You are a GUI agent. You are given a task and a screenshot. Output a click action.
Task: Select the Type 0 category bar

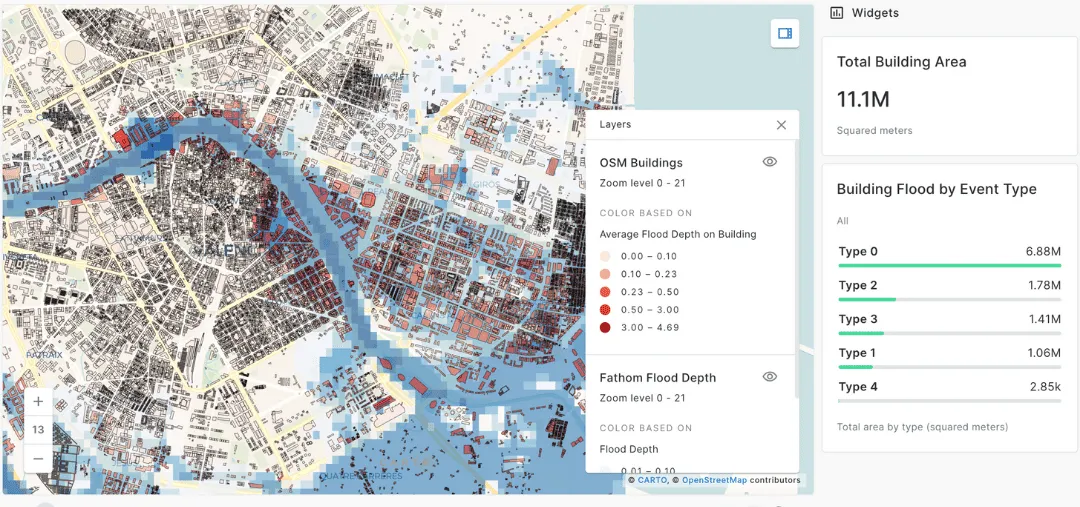pyautogui.click(x=949, y=265)
